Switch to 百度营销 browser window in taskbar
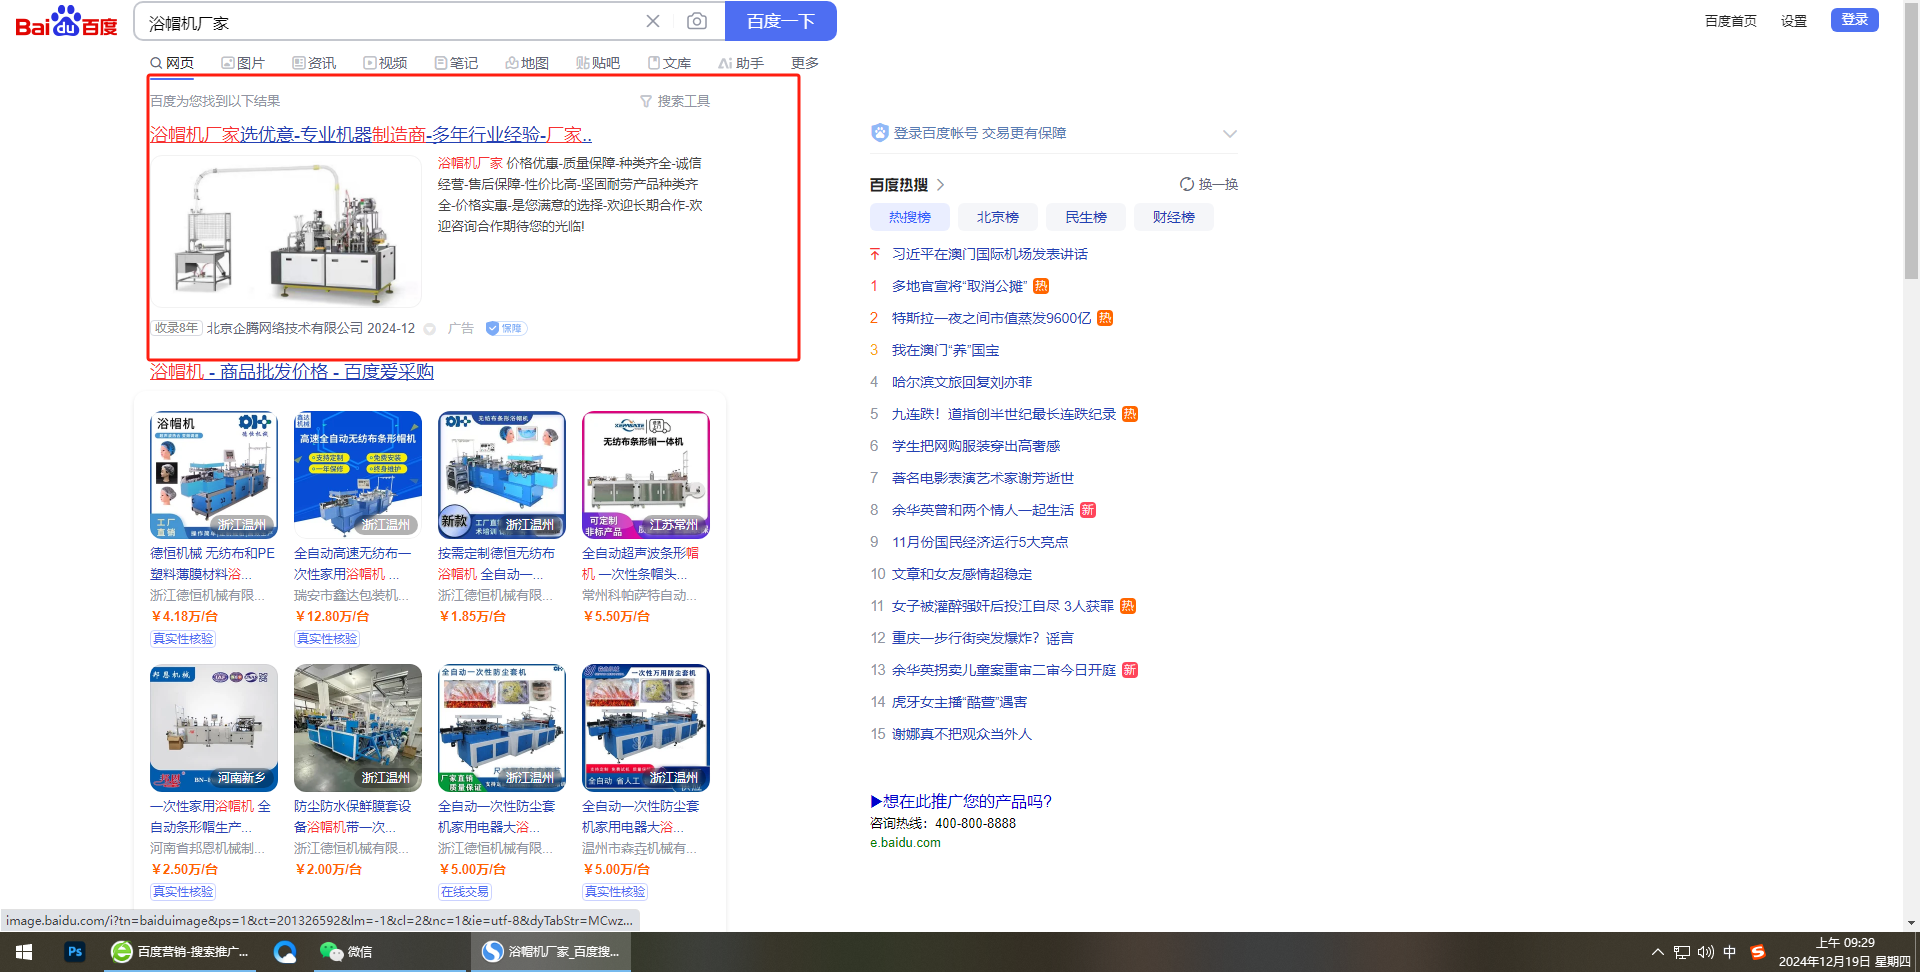This screenshot has height=972, width=1920. click(182, 952)
